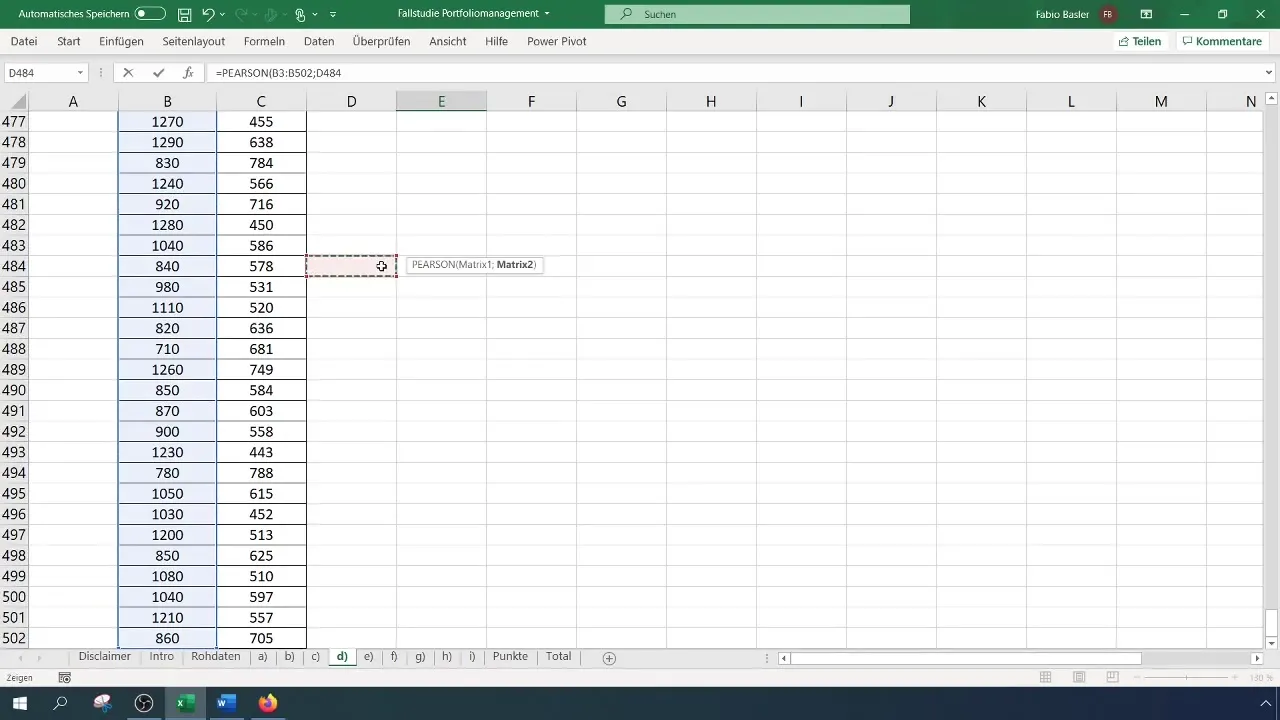The height and width of the screenshot is (720, 1280).
Task: Open the Formeln ribbon tab
Action: click(x=264, y=41)
